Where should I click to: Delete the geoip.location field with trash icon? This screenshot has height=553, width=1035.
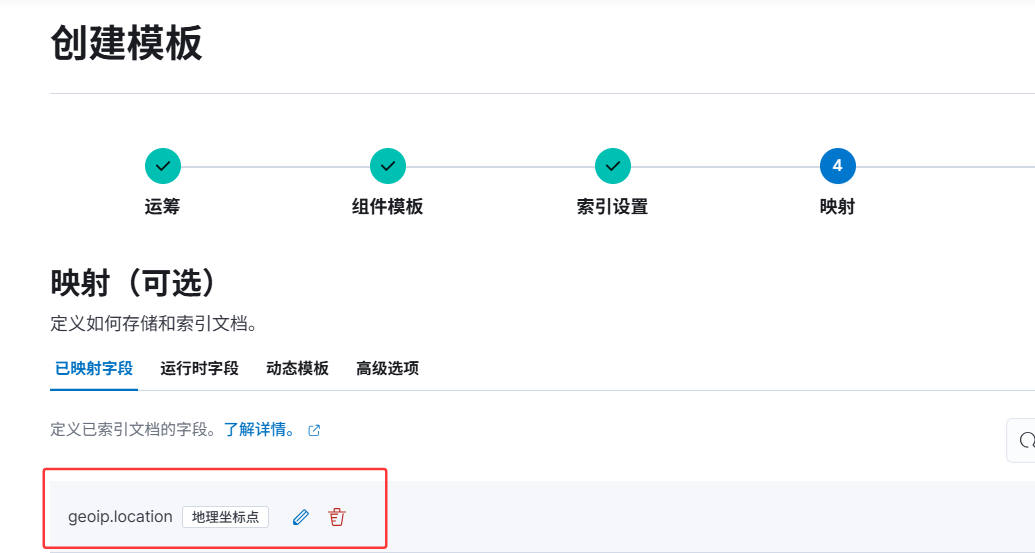click(337, 517)
